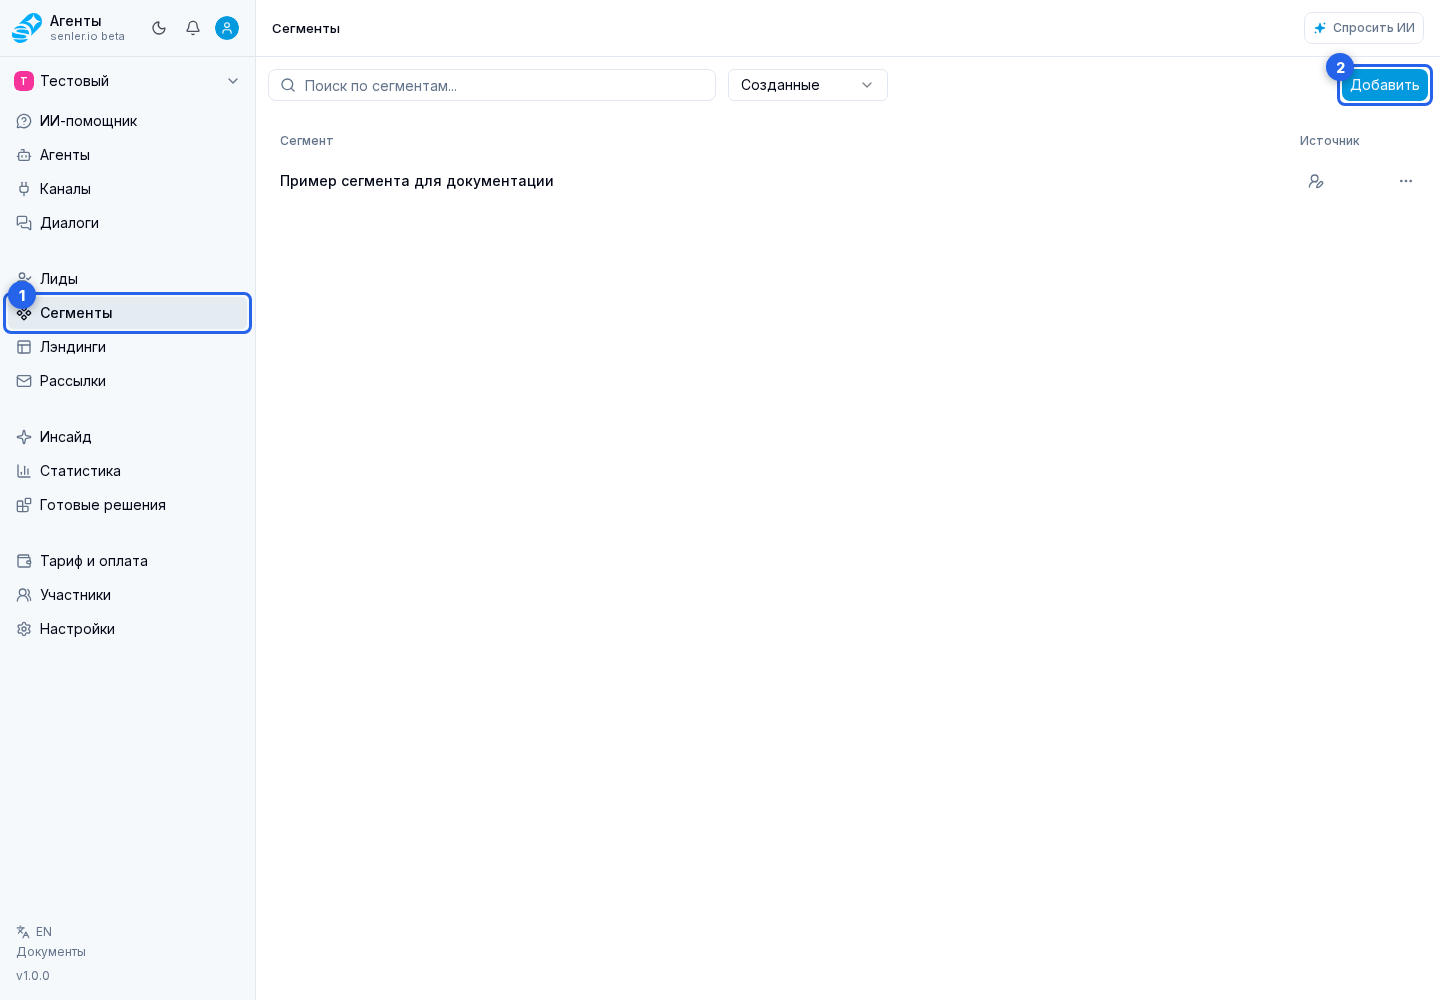Open the Созданные filter dropdown
1440x1000 pixels.
tap(808, 85)
